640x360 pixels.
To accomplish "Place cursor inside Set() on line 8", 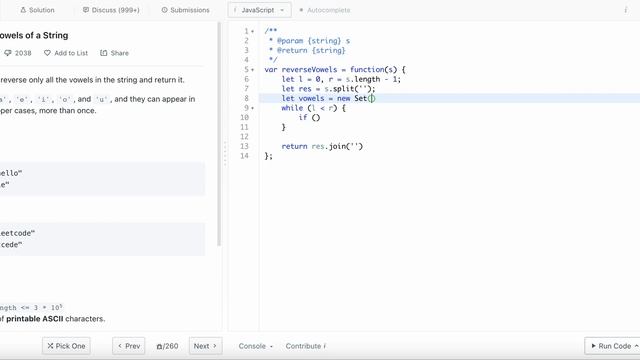I will [x=372, y=98].
